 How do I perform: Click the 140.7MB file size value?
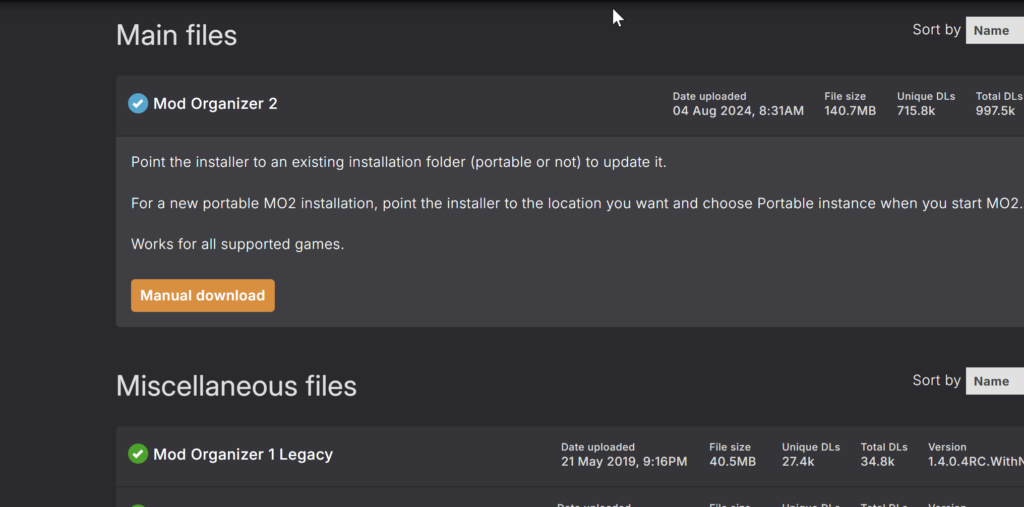(850, 111)
